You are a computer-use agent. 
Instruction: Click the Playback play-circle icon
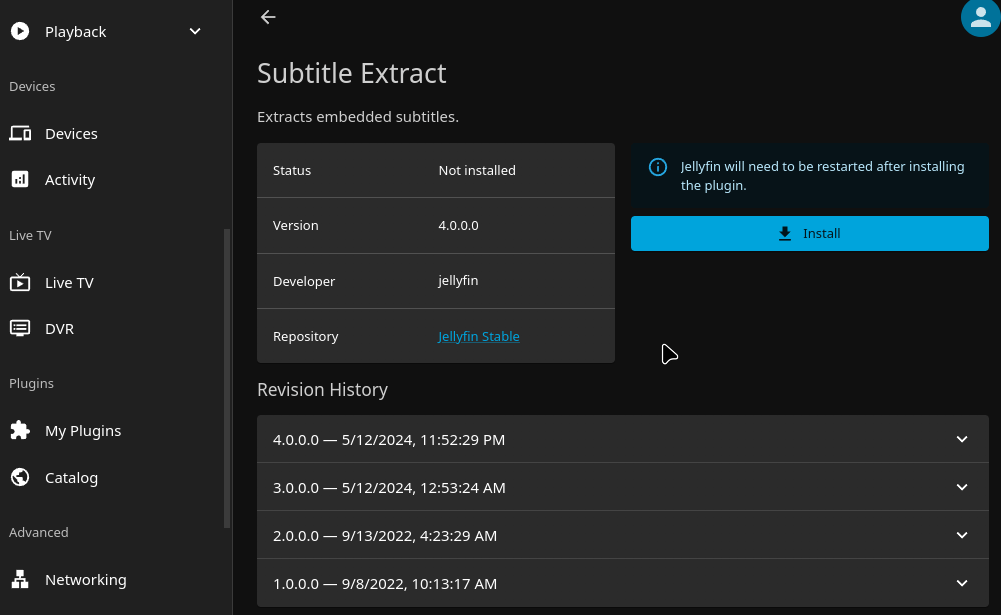pos(20,31)
